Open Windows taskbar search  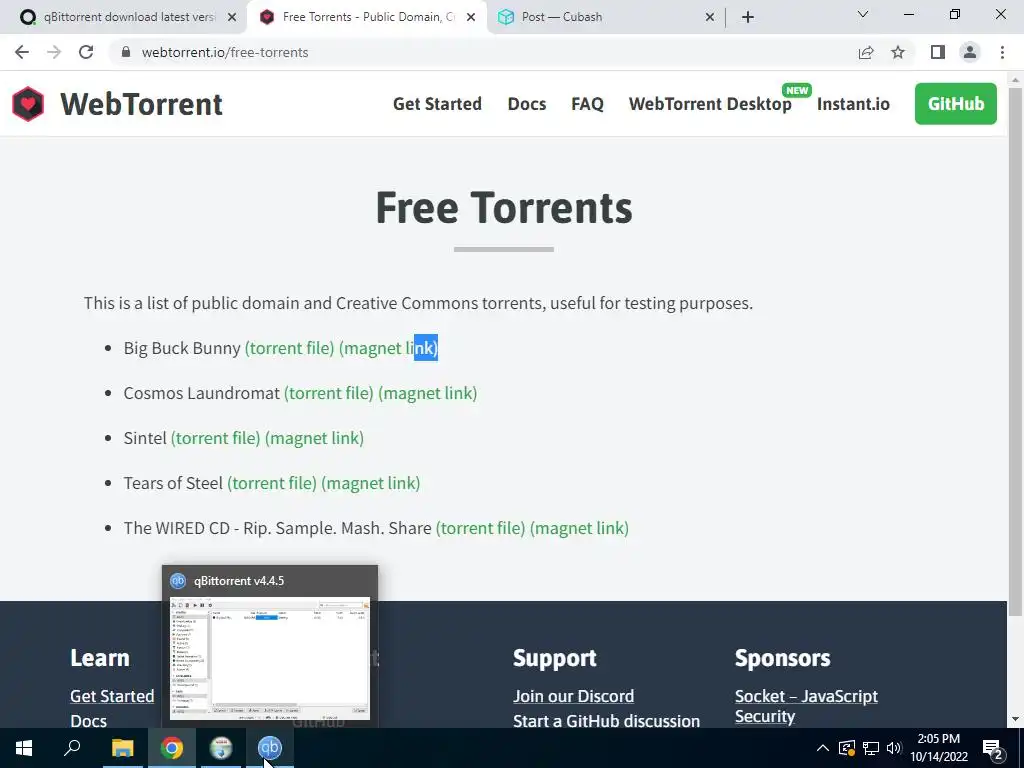point(72,748)
